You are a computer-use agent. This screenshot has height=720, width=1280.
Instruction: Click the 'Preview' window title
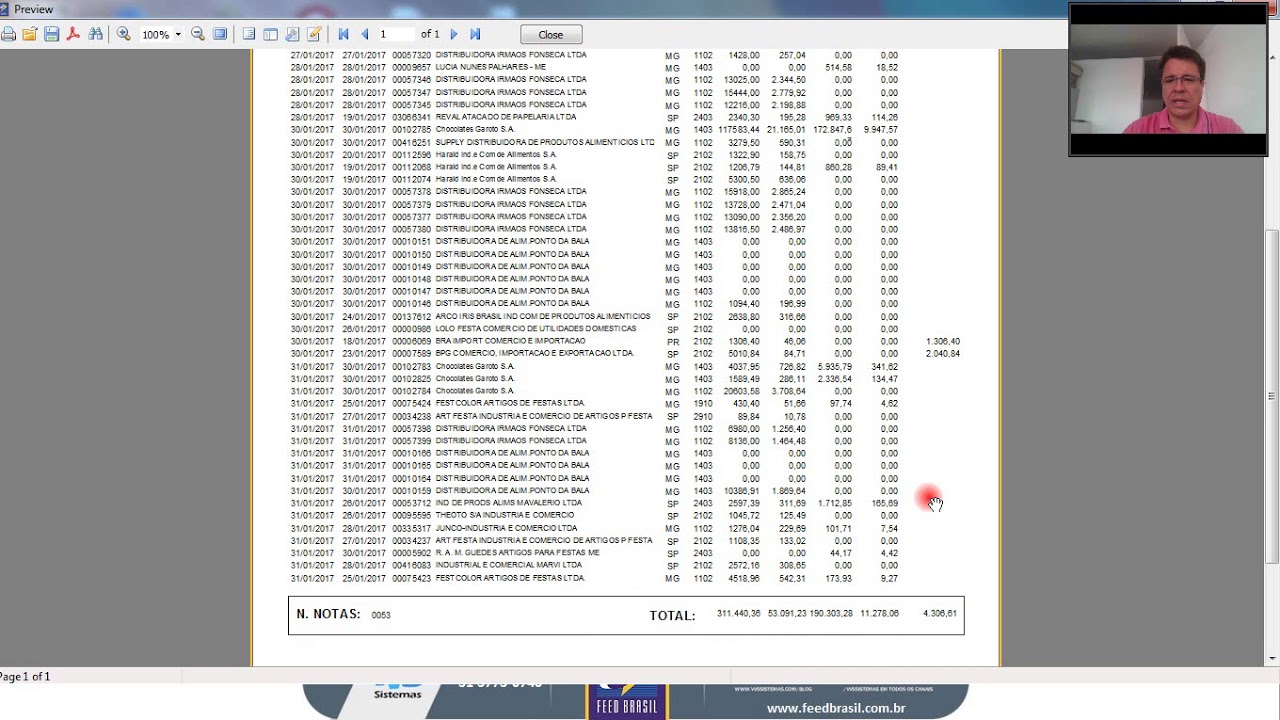[x=34, y=10]
